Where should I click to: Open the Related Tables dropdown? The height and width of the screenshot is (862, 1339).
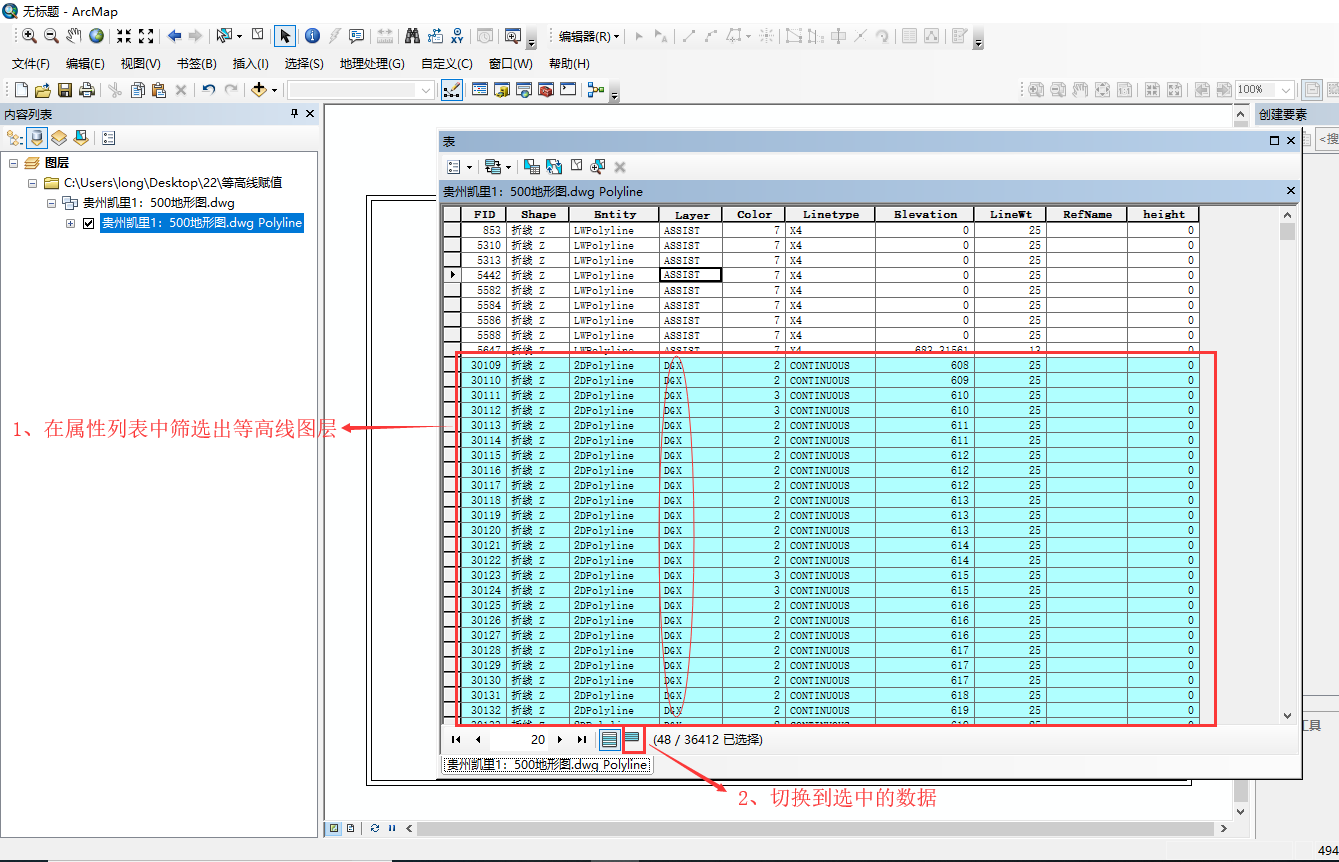point(497,166)
